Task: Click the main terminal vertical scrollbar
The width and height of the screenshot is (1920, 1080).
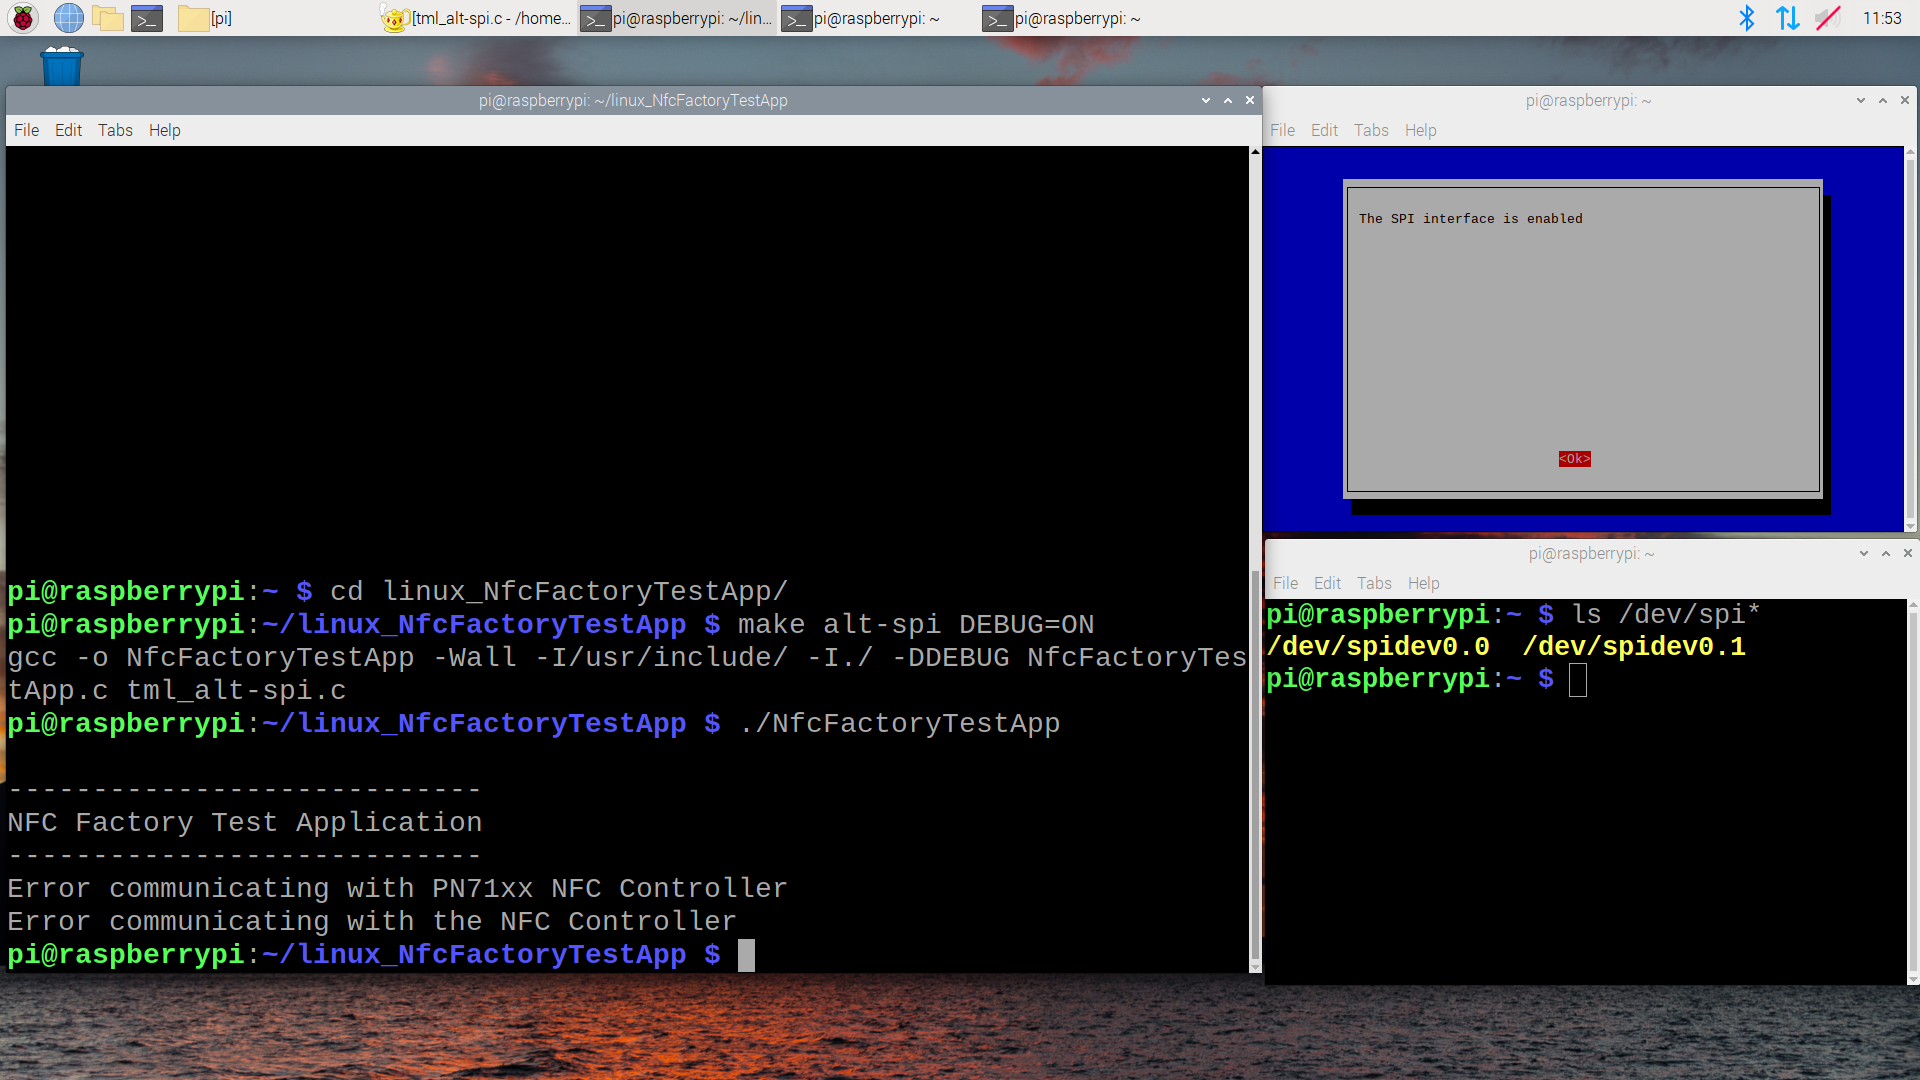Action: click(x=1255, y=760)
